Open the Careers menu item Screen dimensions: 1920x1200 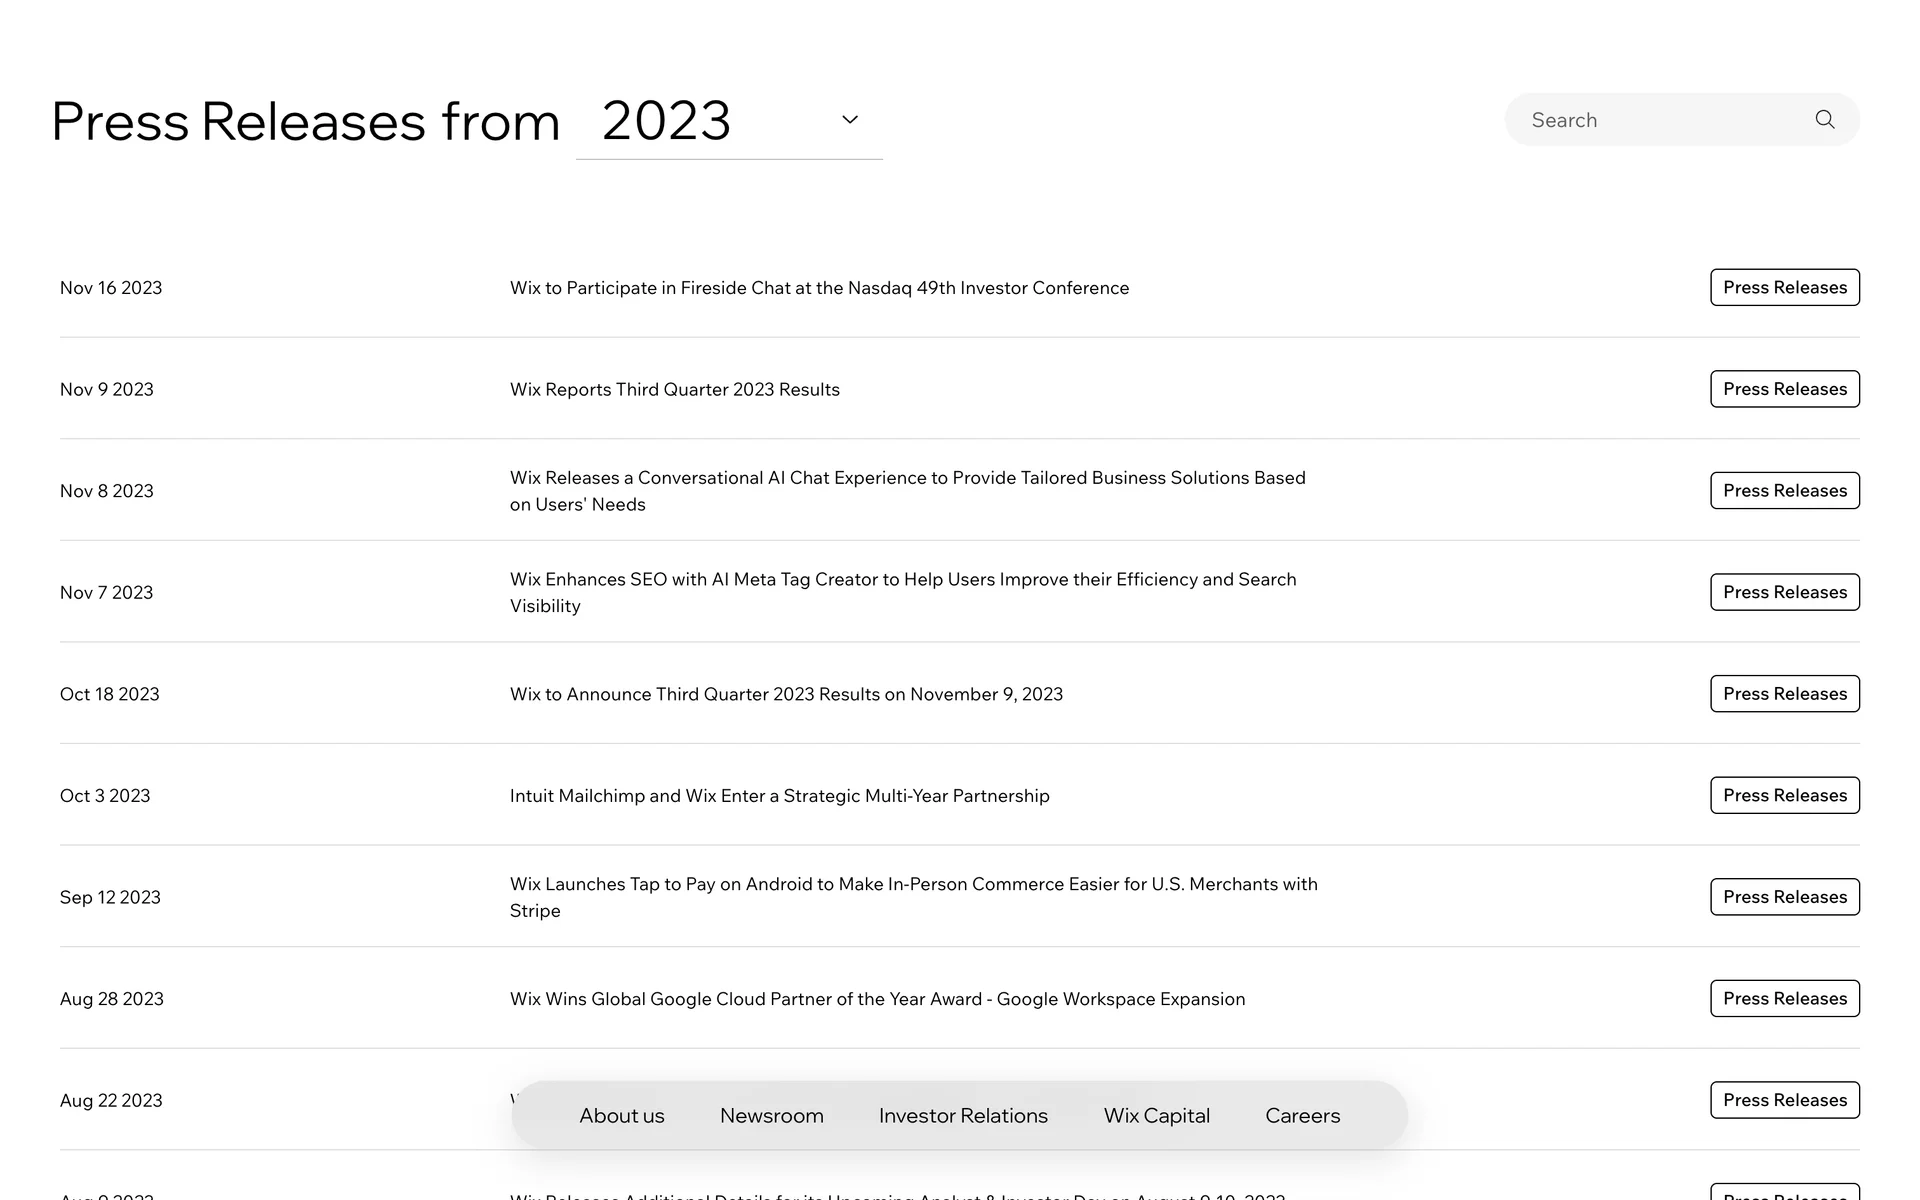[x=1302, y=1115]
